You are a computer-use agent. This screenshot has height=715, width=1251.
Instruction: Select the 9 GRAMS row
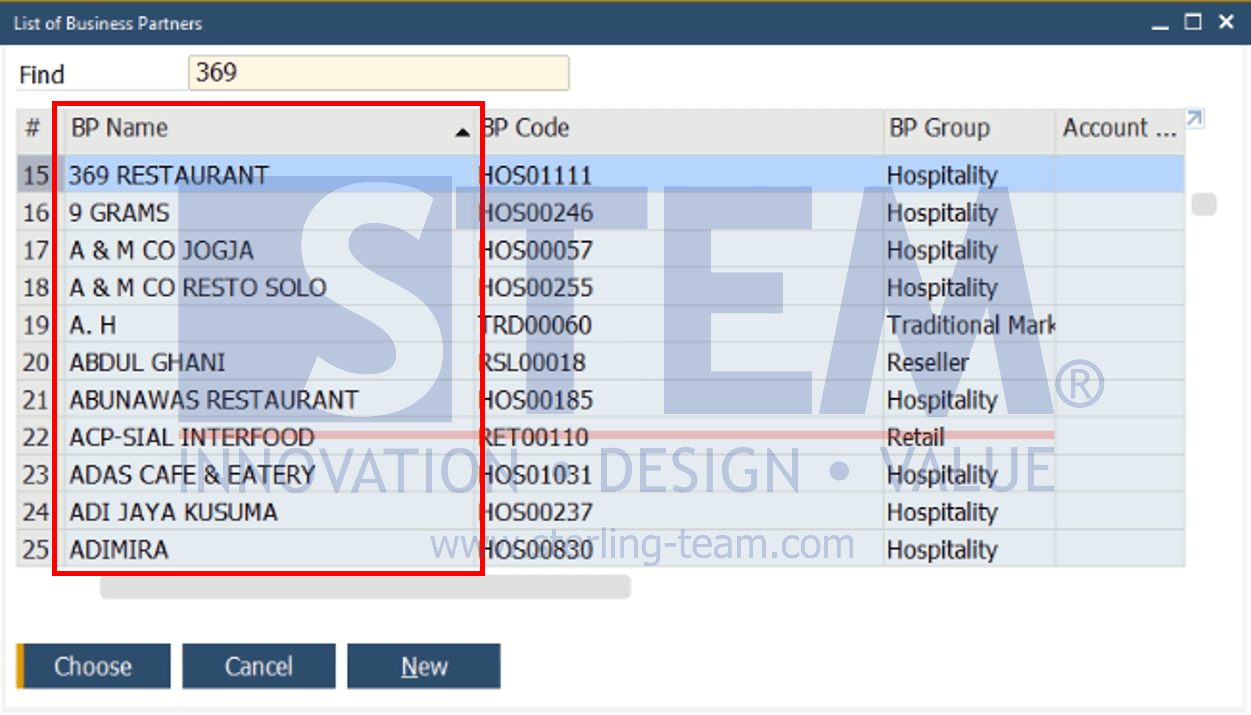[601, 213]
